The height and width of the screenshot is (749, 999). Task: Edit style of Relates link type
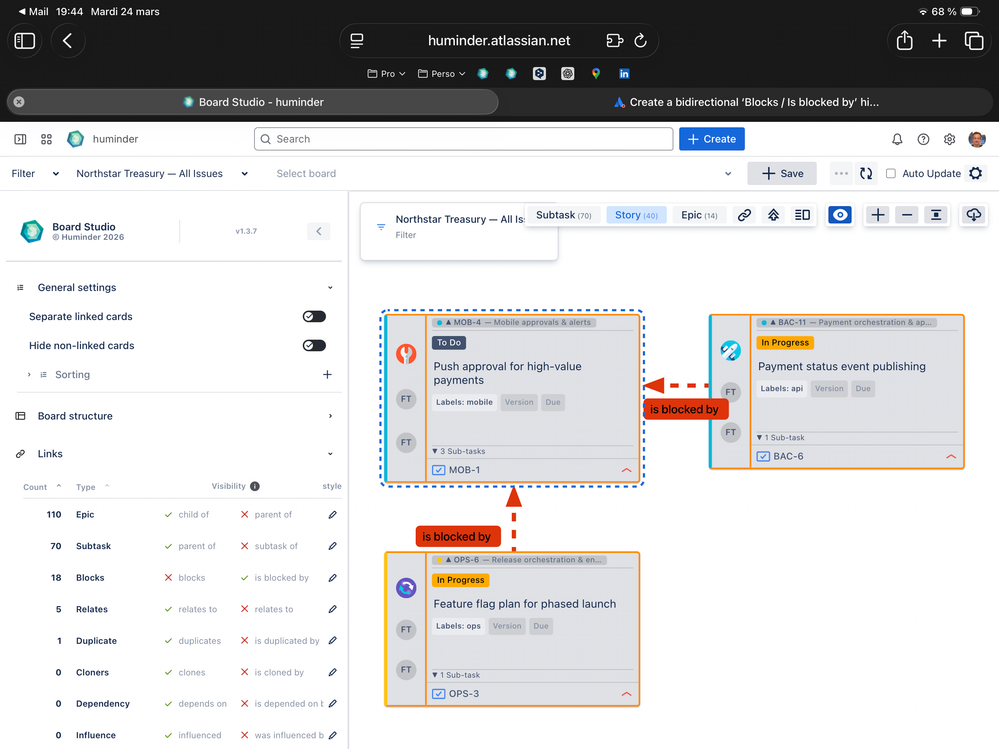tap(333, 610)
